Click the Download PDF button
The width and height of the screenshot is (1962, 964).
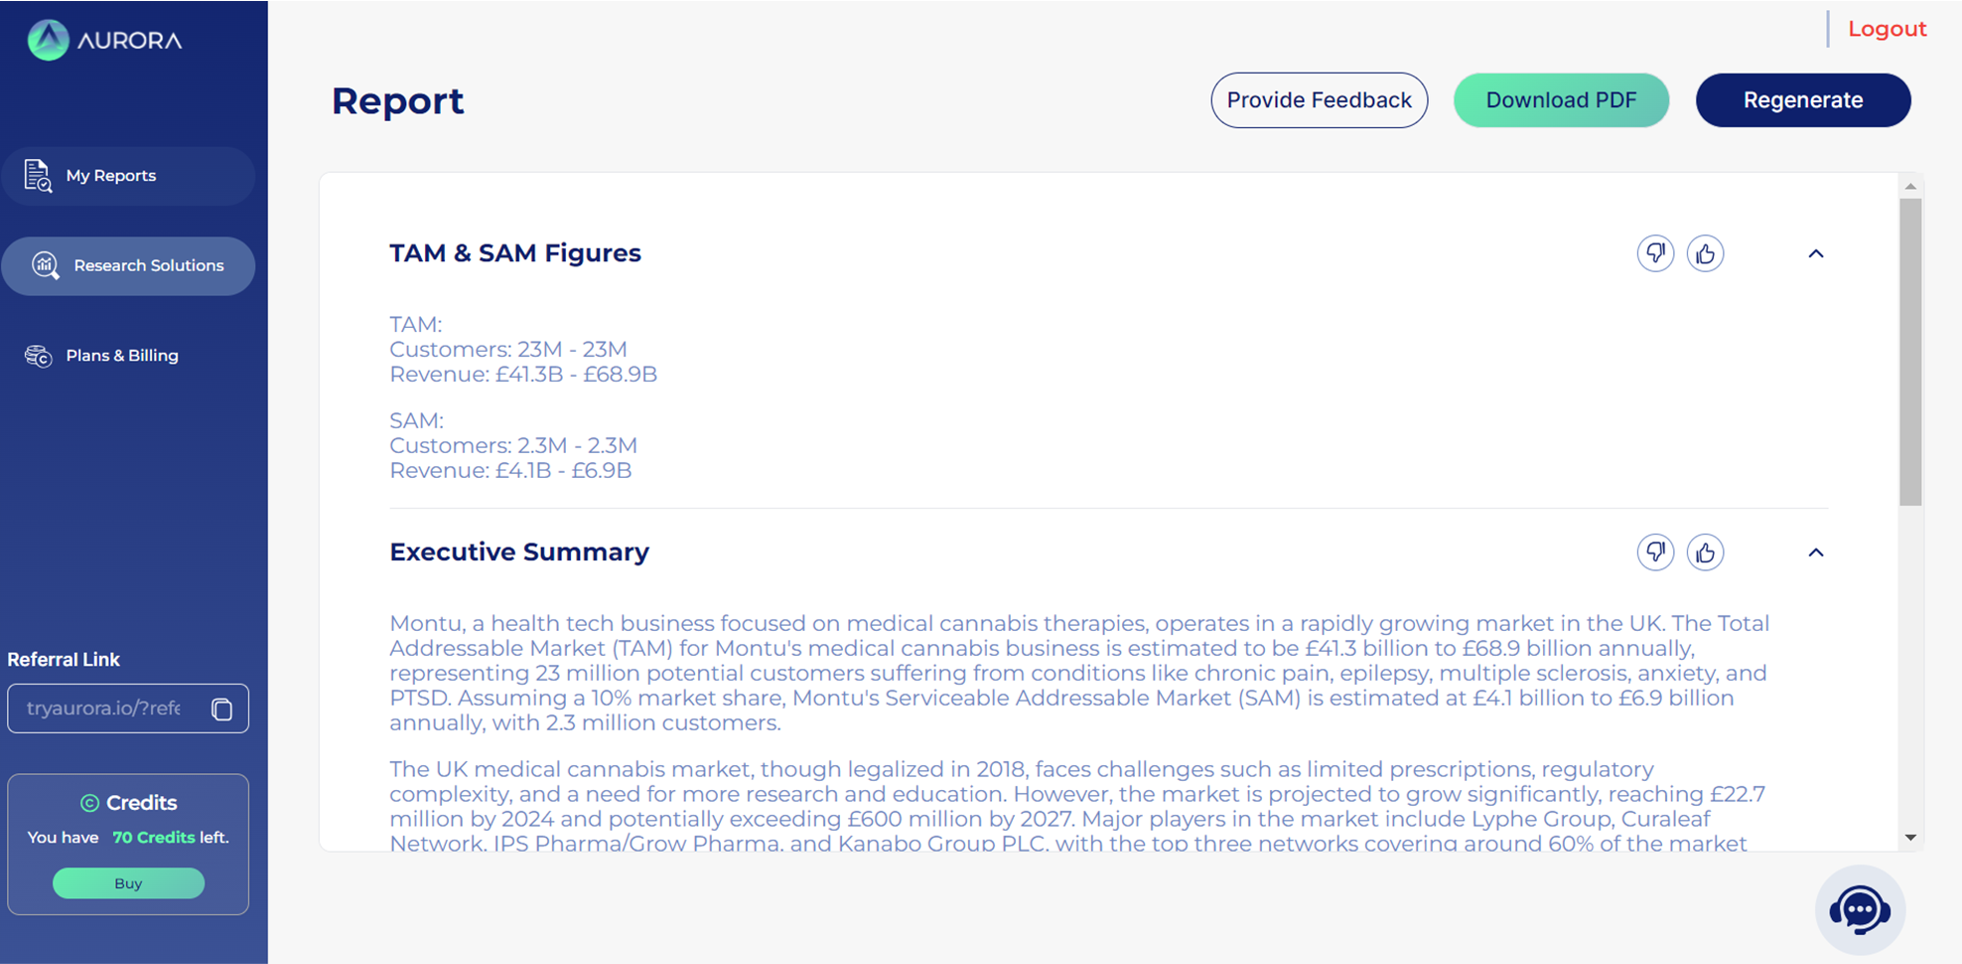click(1561, 100)
